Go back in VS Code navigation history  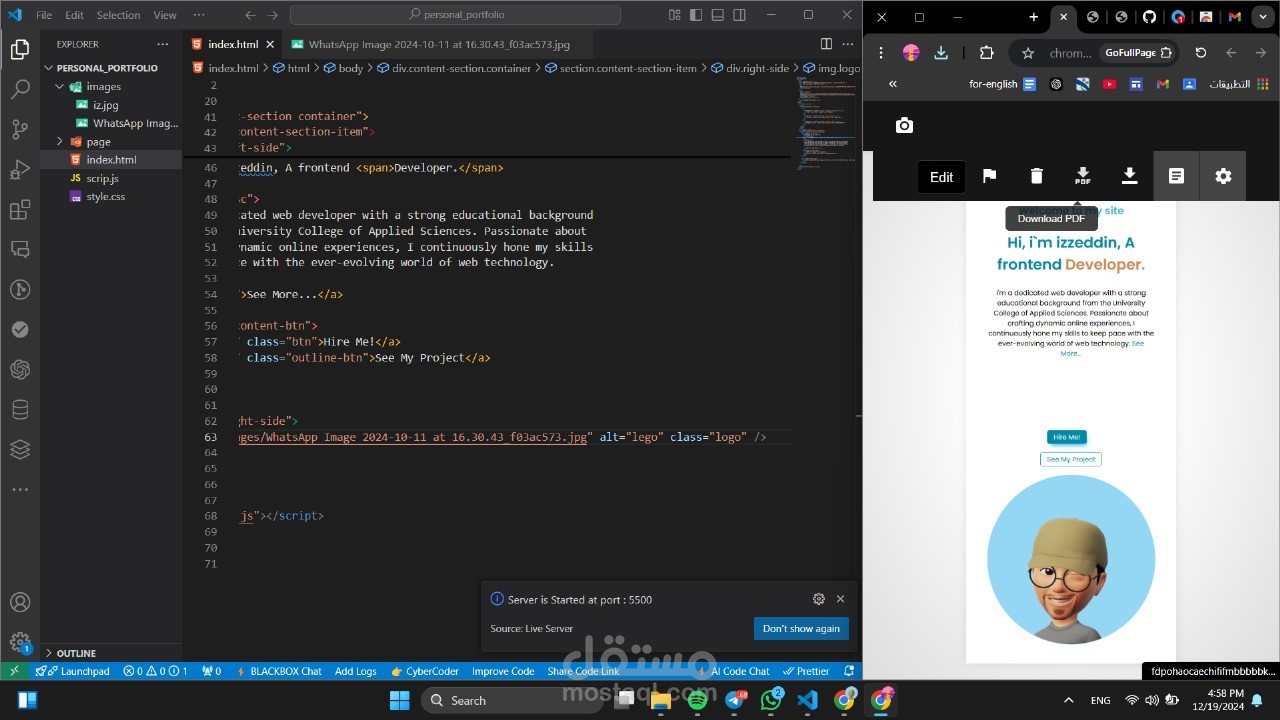250,15
